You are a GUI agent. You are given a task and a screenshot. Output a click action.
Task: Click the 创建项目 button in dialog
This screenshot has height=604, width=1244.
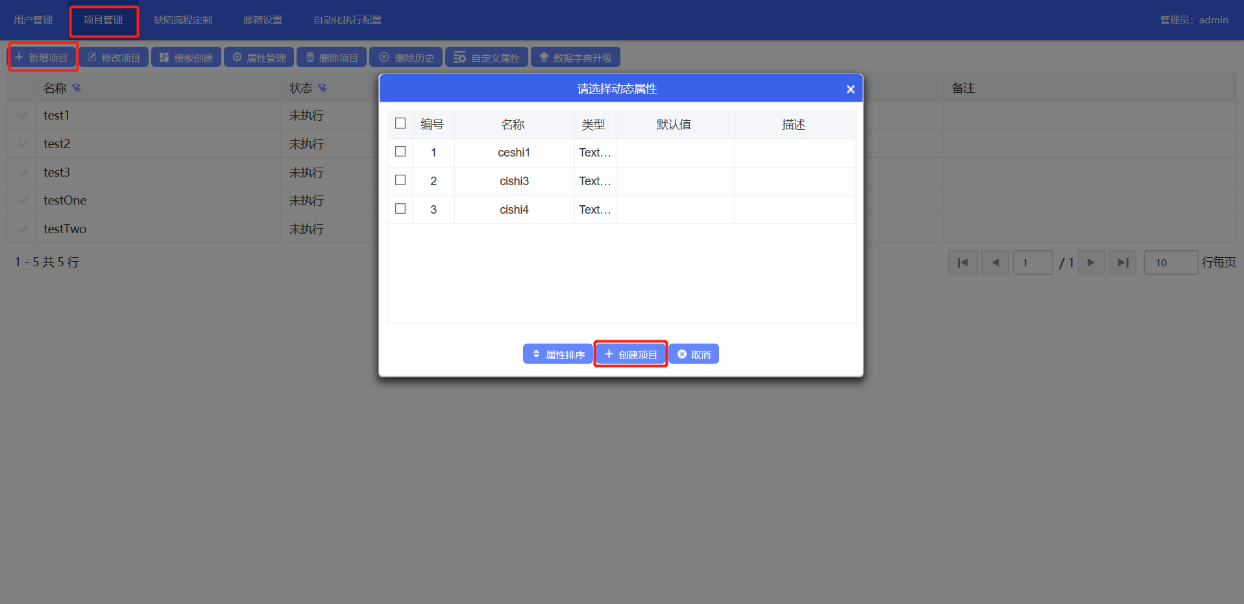pos(630,354)
